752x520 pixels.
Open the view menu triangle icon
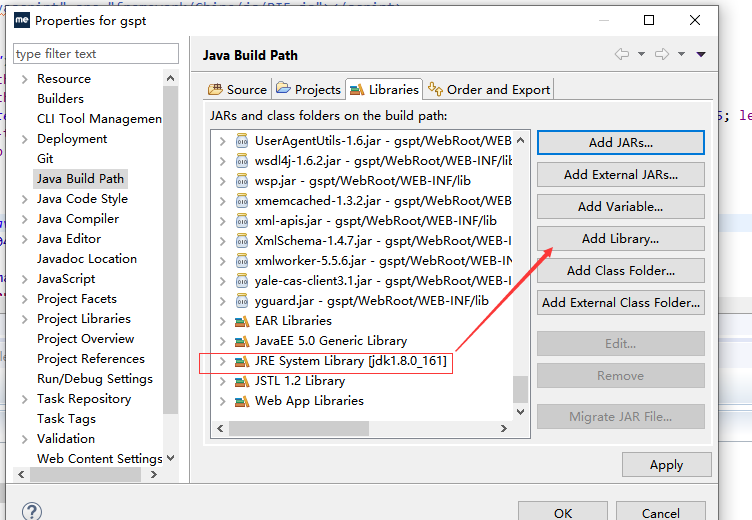701,55
